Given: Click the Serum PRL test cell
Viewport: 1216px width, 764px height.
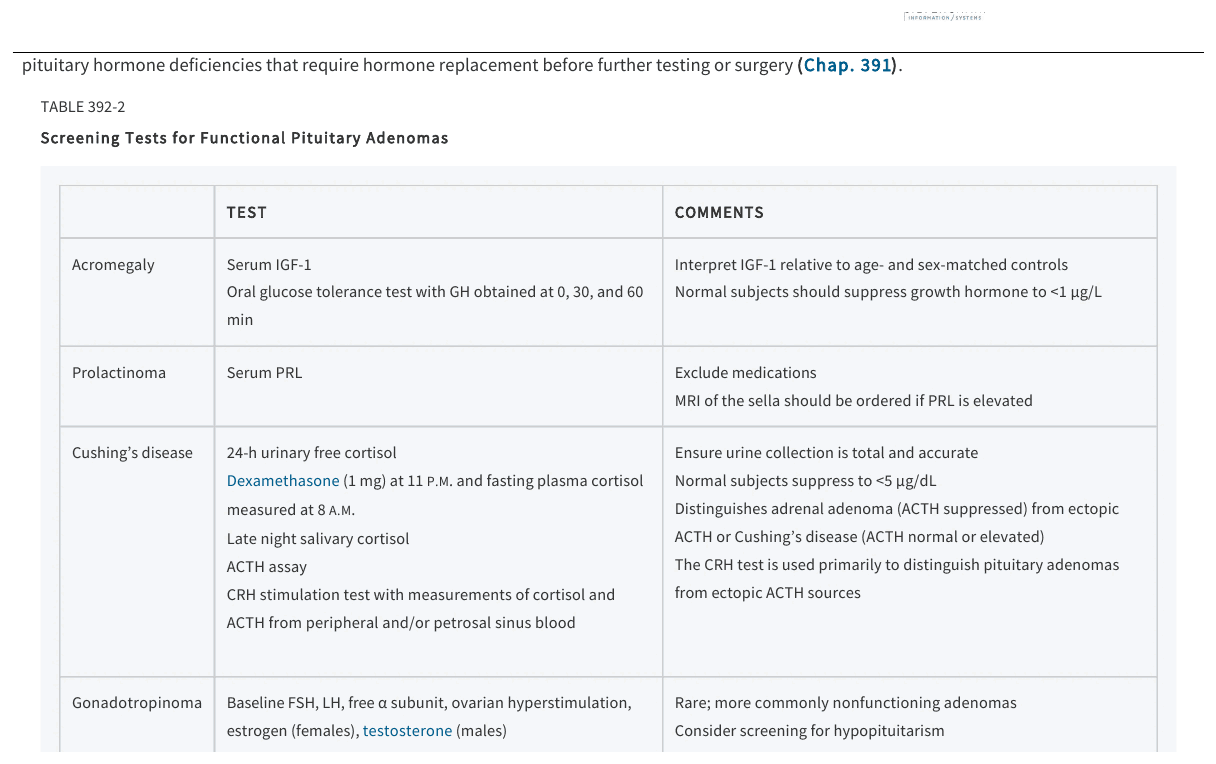Looking at the screenshot, I should click(x=264, y=373).
